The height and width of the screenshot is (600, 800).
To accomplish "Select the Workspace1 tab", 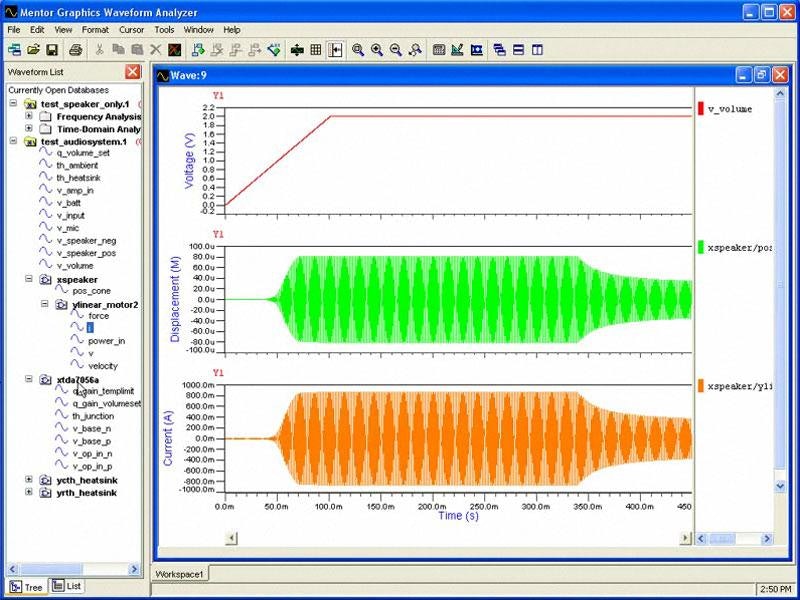I will (179, 574).
